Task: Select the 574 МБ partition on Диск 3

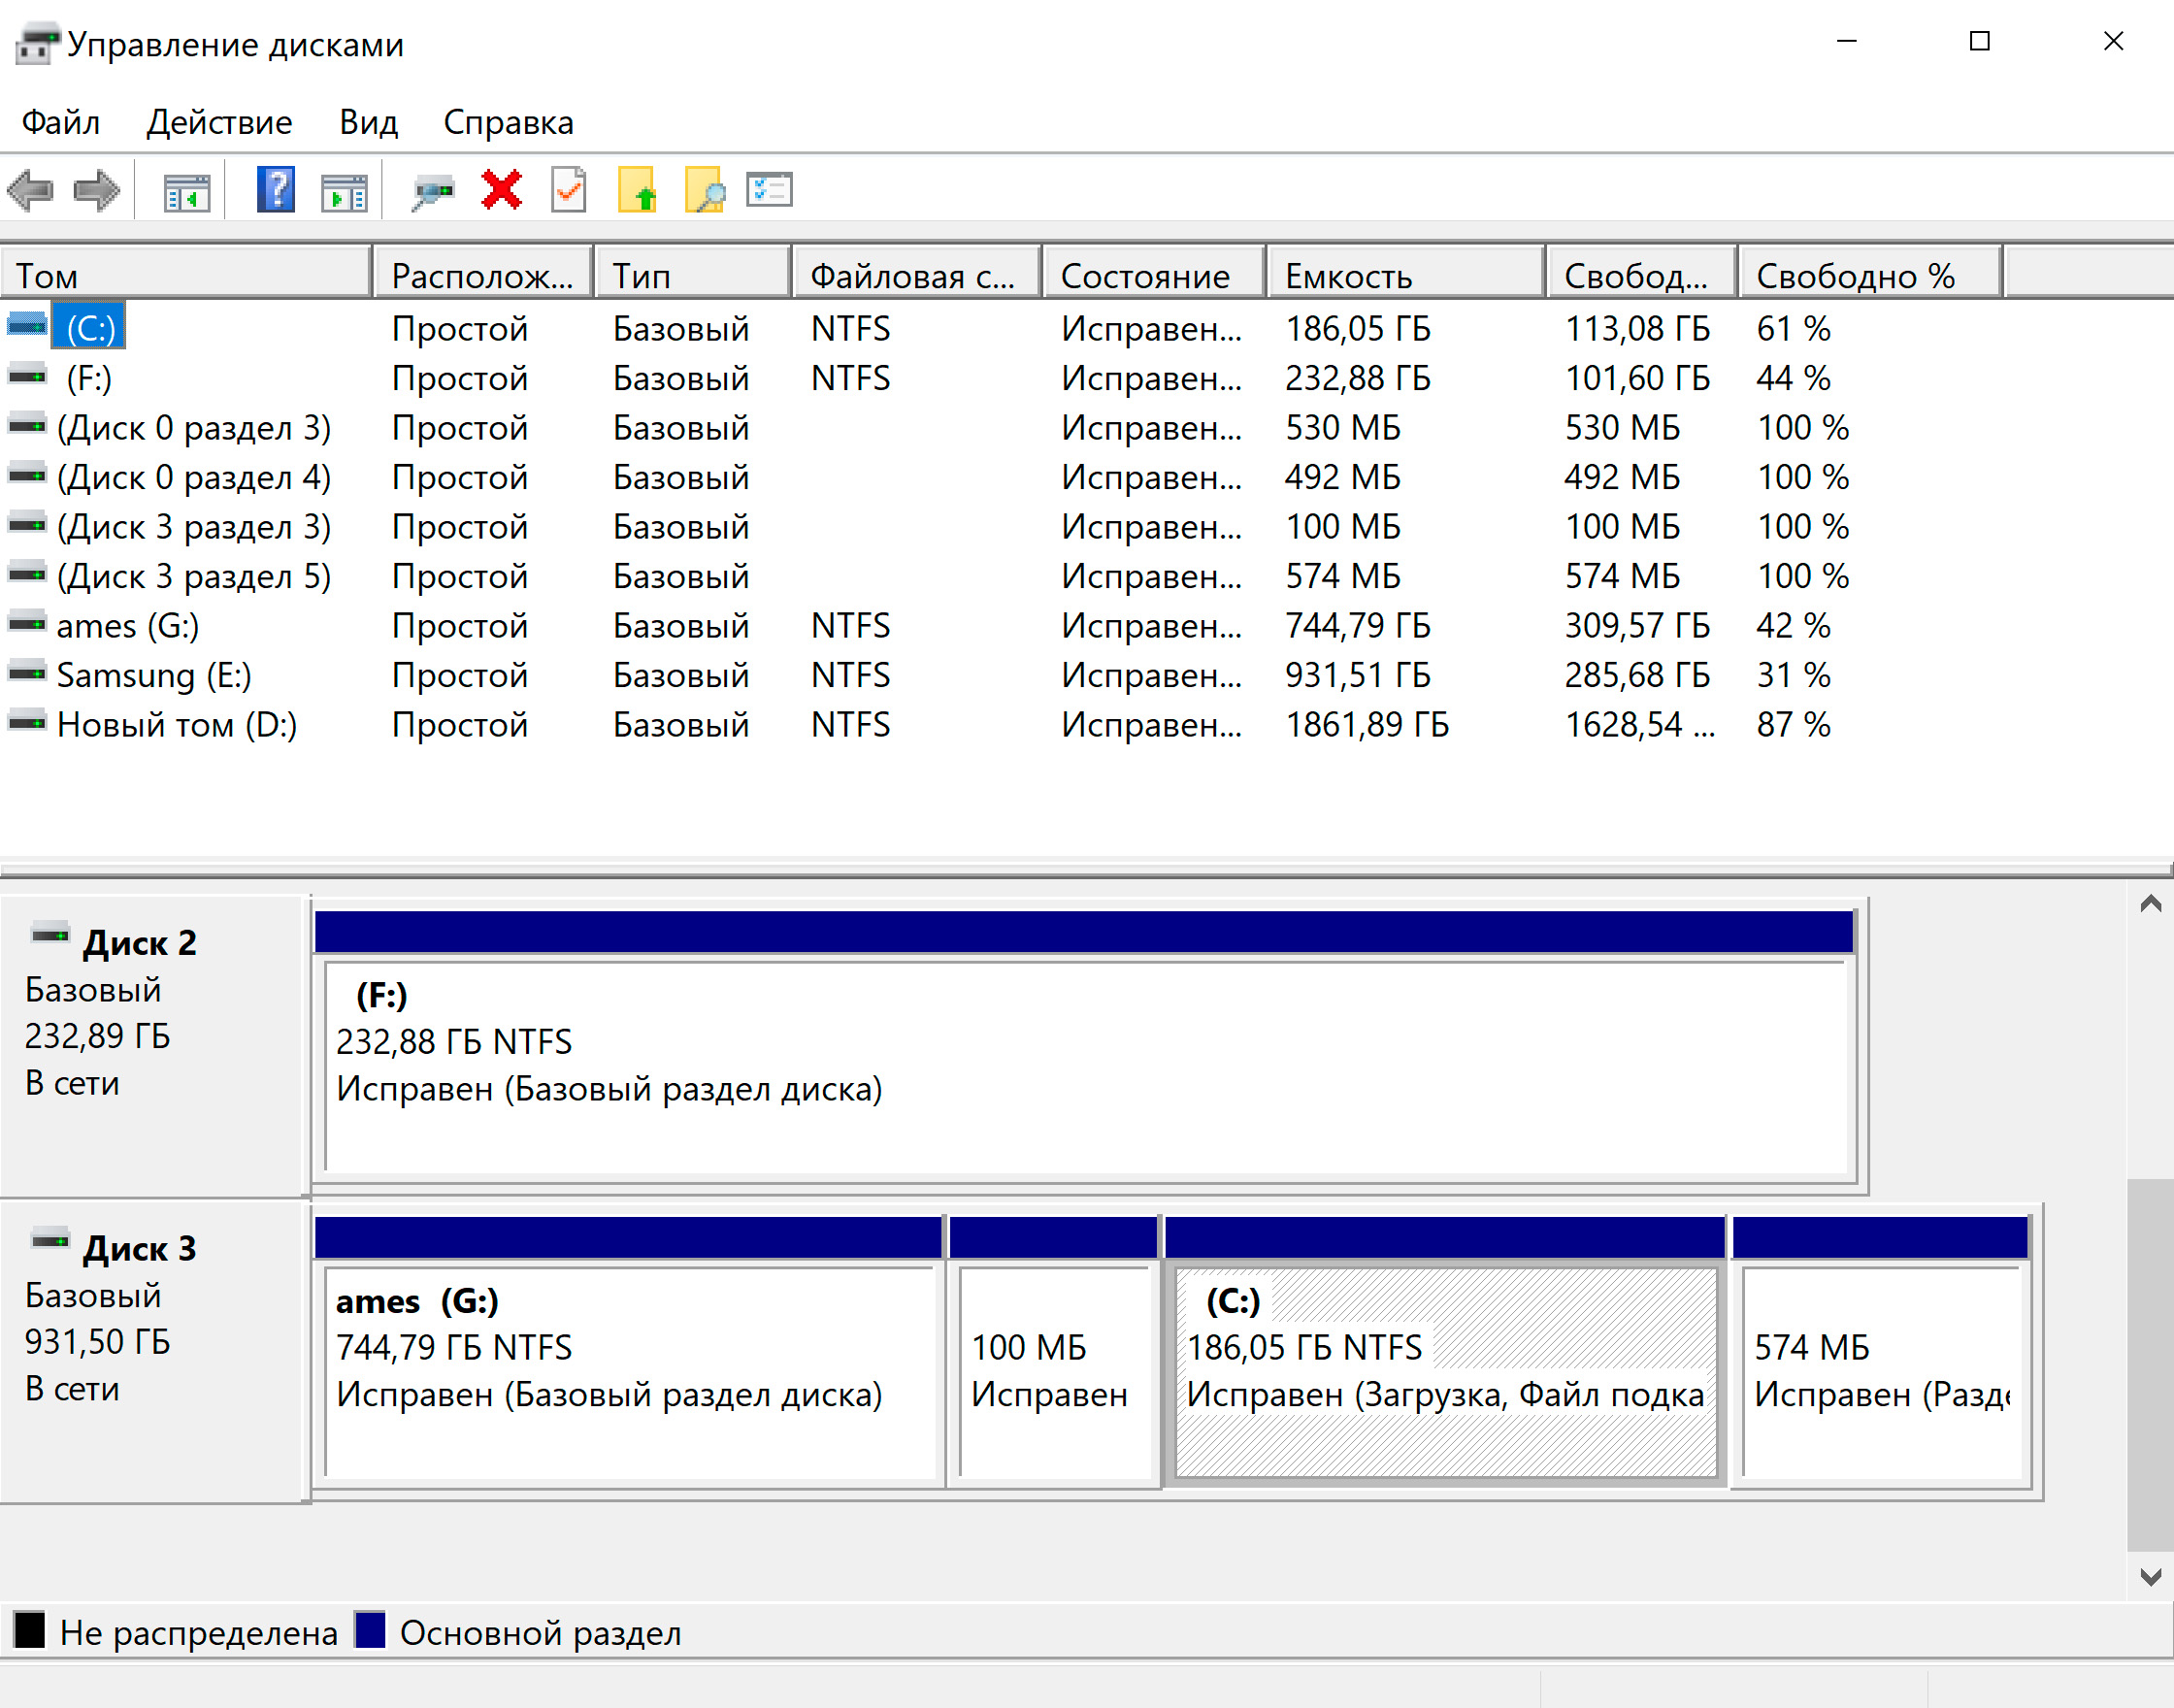Action: point(1881,1352)
